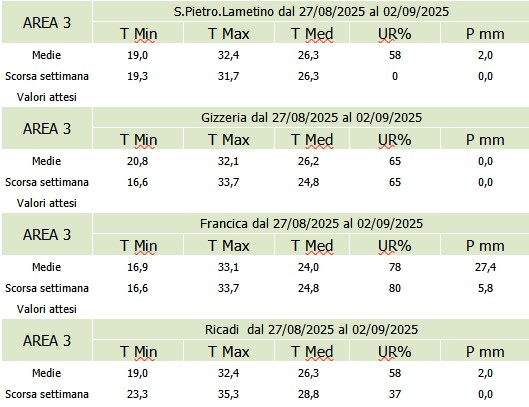Click the Ricadi date range header cell
Viewport: 529px width, 407px height.
pyautogui.click(x=311, y=329)
